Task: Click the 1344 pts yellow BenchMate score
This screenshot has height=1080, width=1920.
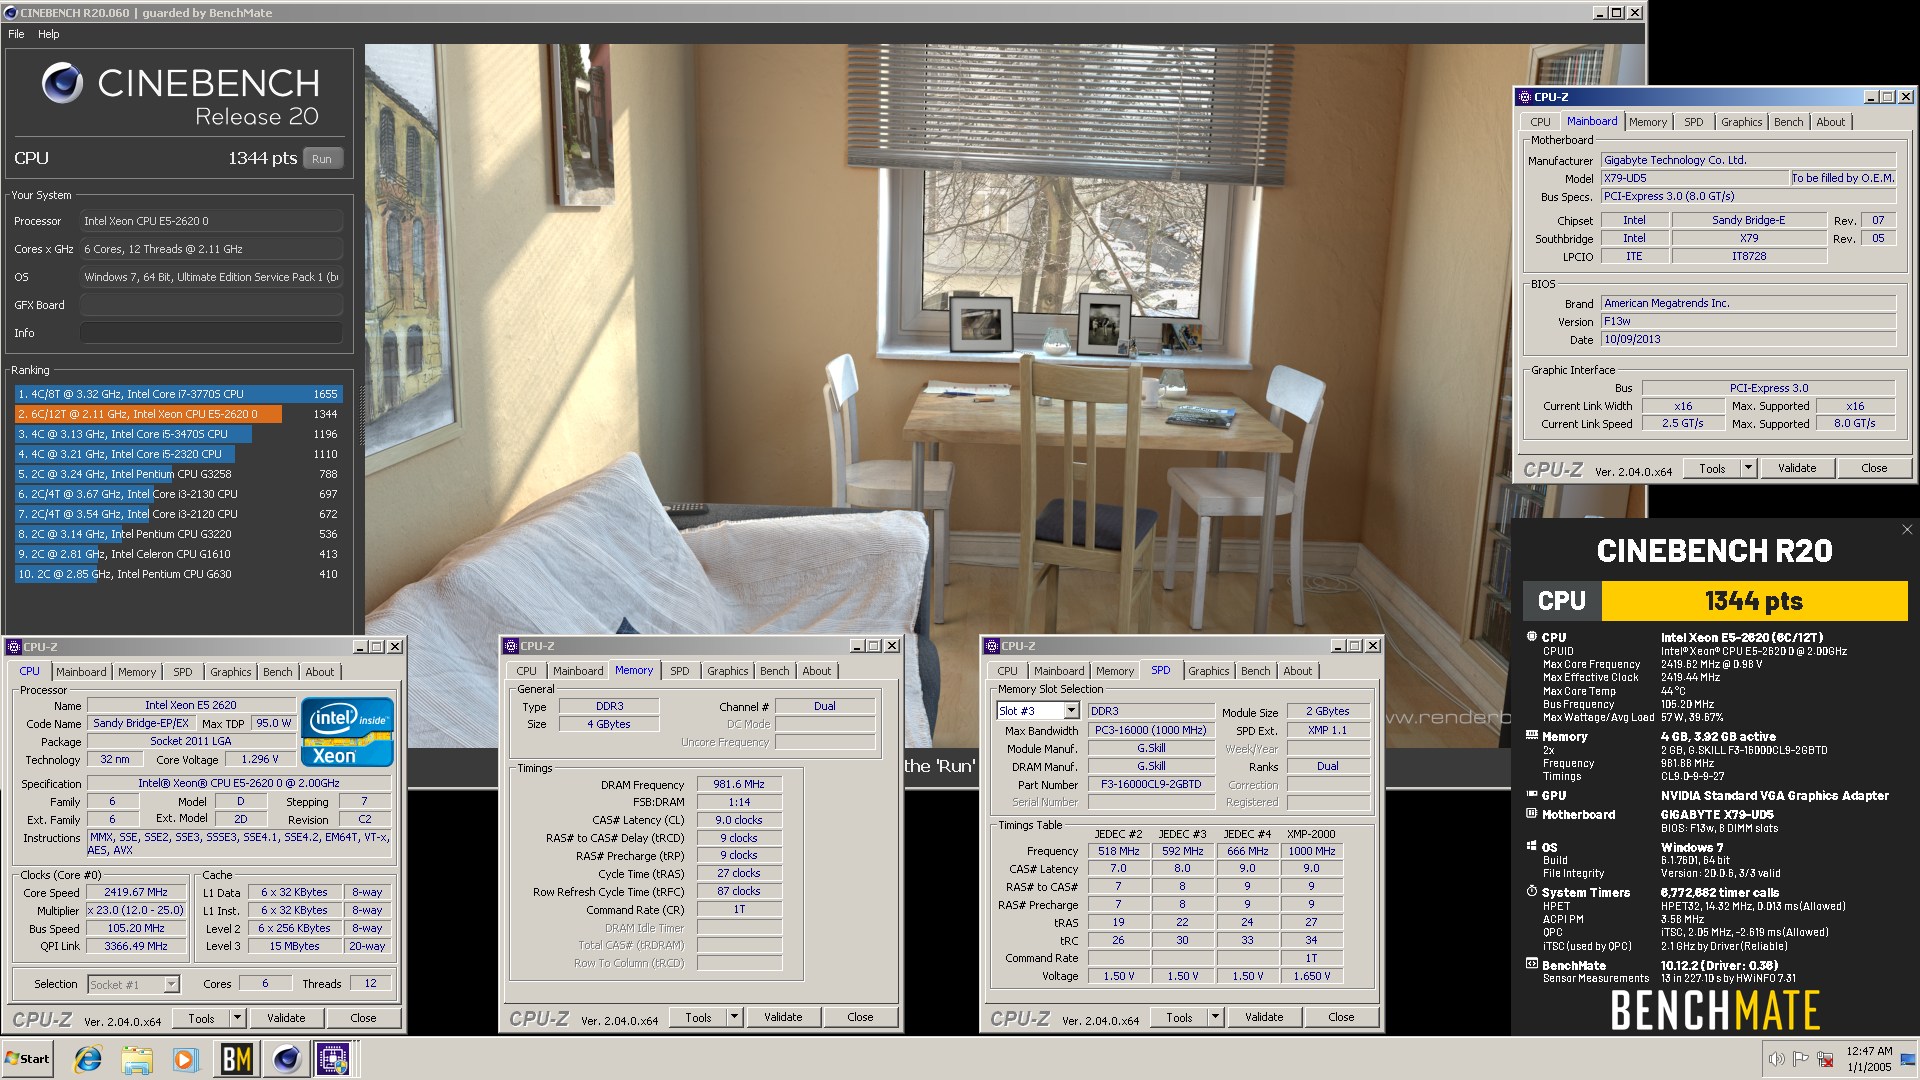Action: click(x=1754, y=601)
